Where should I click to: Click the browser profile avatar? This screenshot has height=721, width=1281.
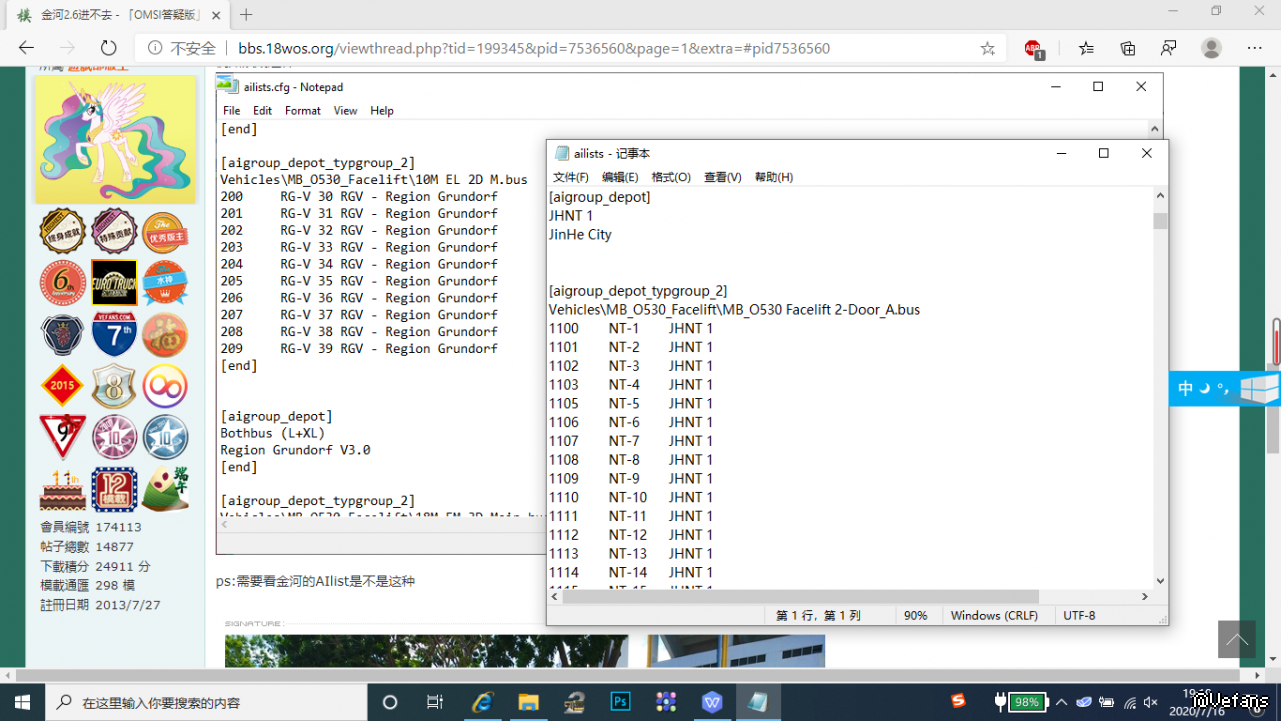tap(1211, 48)
